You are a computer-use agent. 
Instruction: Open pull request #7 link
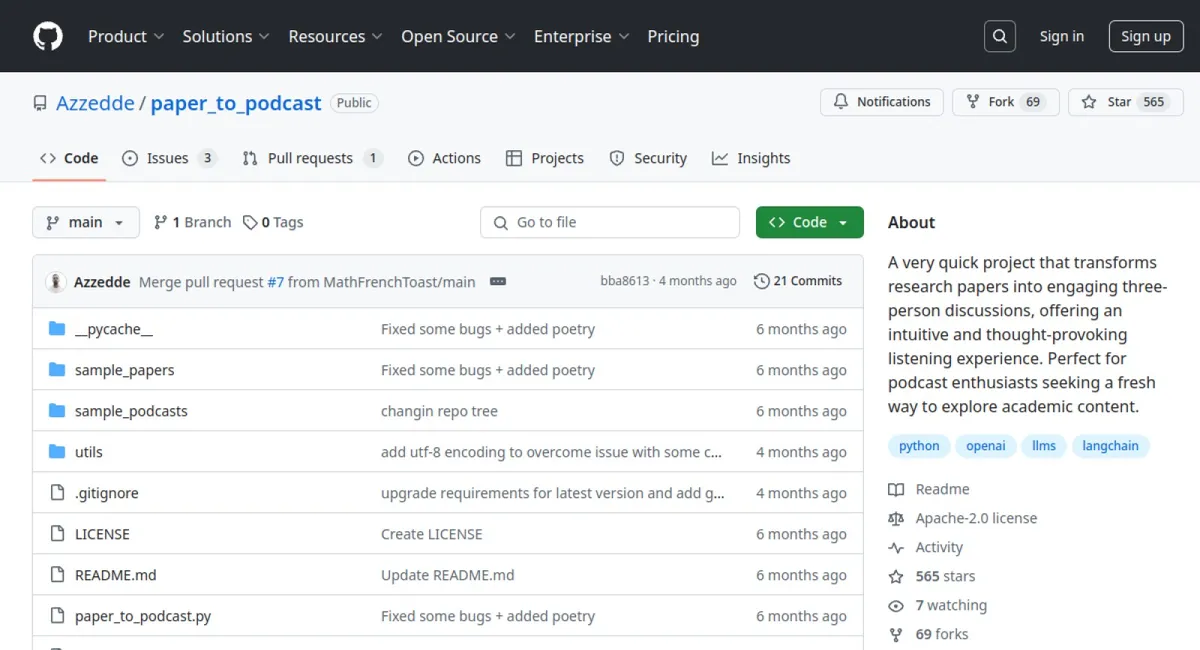coord(275,282)
